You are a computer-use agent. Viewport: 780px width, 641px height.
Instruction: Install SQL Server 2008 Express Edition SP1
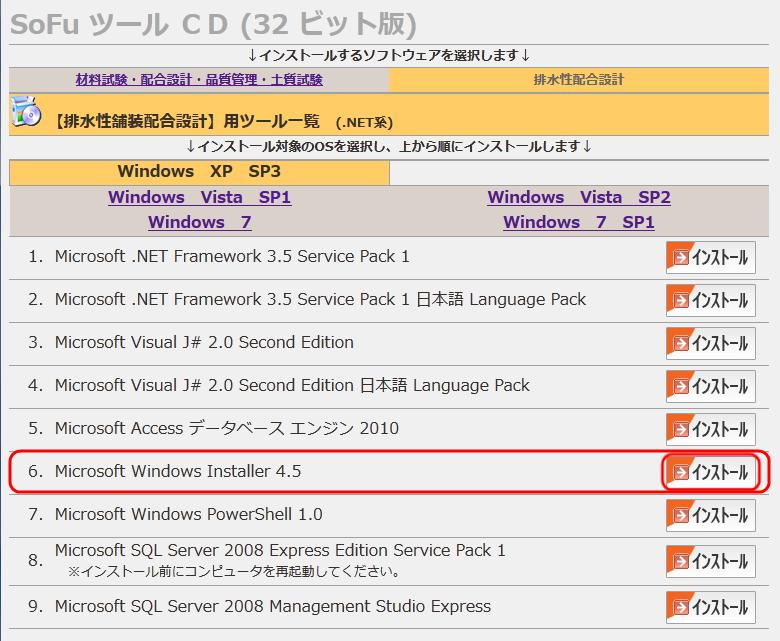pos(710,561)
